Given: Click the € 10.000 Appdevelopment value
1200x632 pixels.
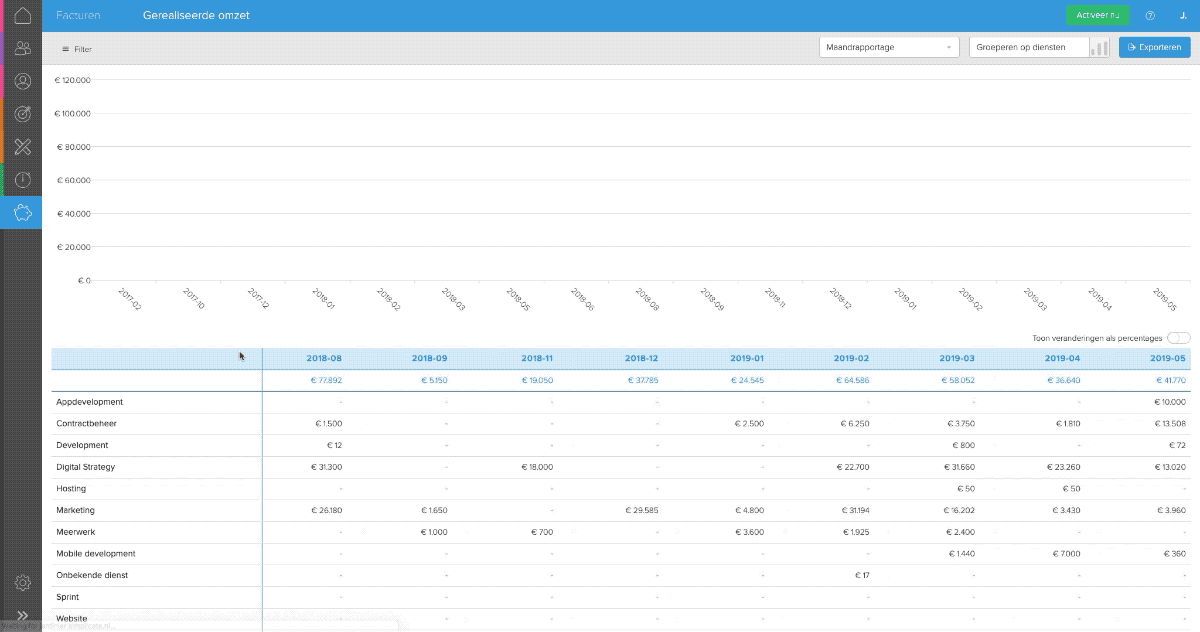Looking at the screenshot, I should tap(1169, 402).
